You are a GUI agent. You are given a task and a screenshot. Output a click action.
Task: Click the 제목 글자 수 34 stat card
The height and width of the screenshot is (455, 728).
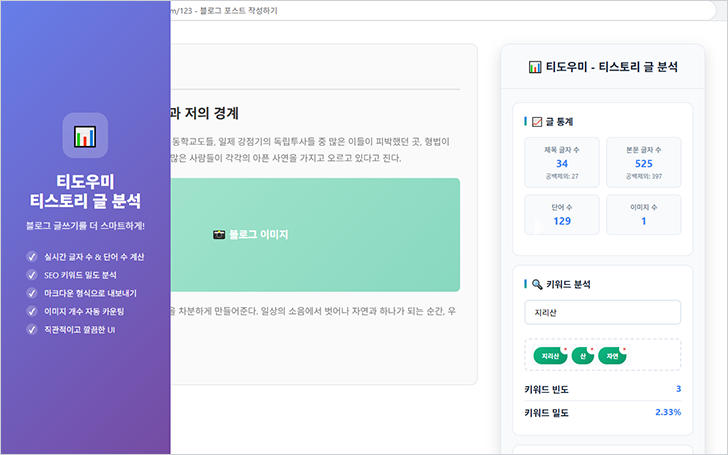coord(562,162)
